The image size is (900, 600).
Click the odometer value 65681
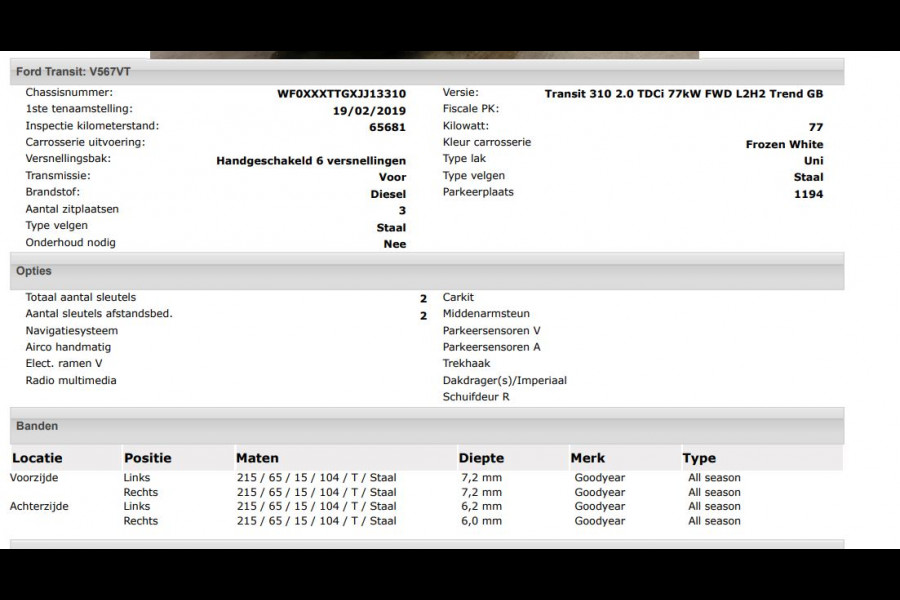pyautogui.click(x=387, y=128)
